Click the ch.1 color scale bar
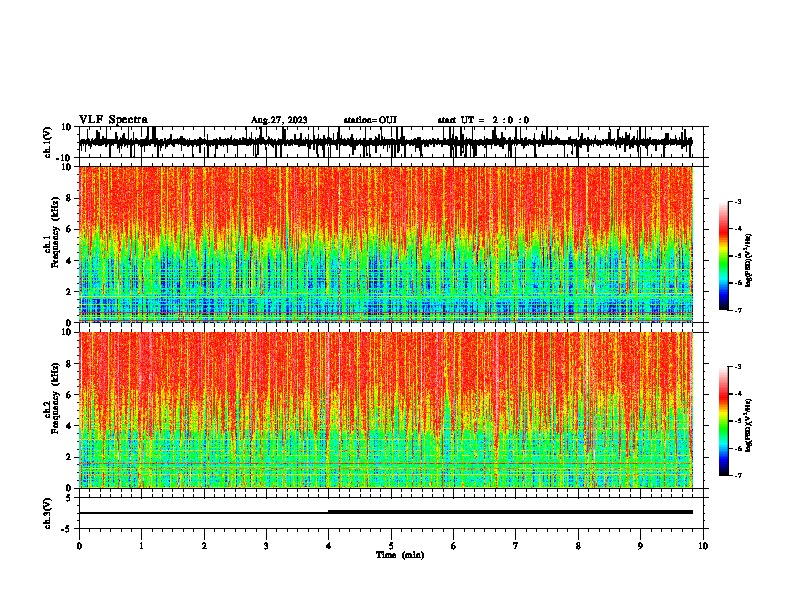The image size is (792, 612). point(724,256)
